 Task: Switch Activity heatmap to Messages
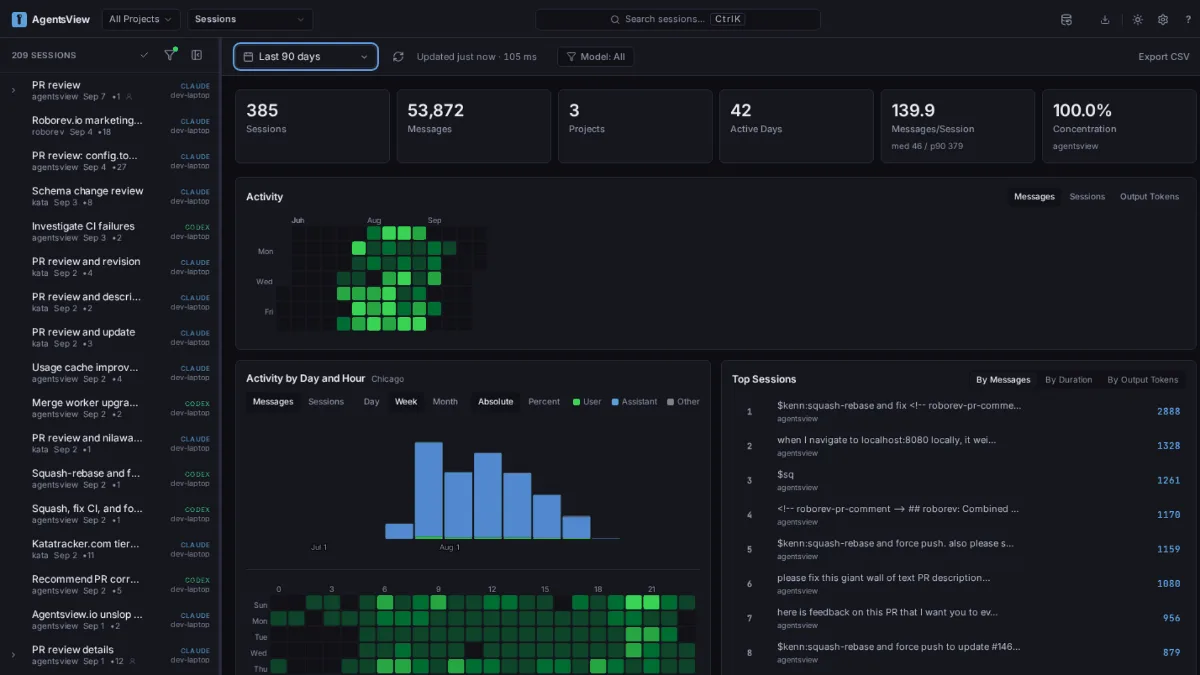tap(1034, 197)
